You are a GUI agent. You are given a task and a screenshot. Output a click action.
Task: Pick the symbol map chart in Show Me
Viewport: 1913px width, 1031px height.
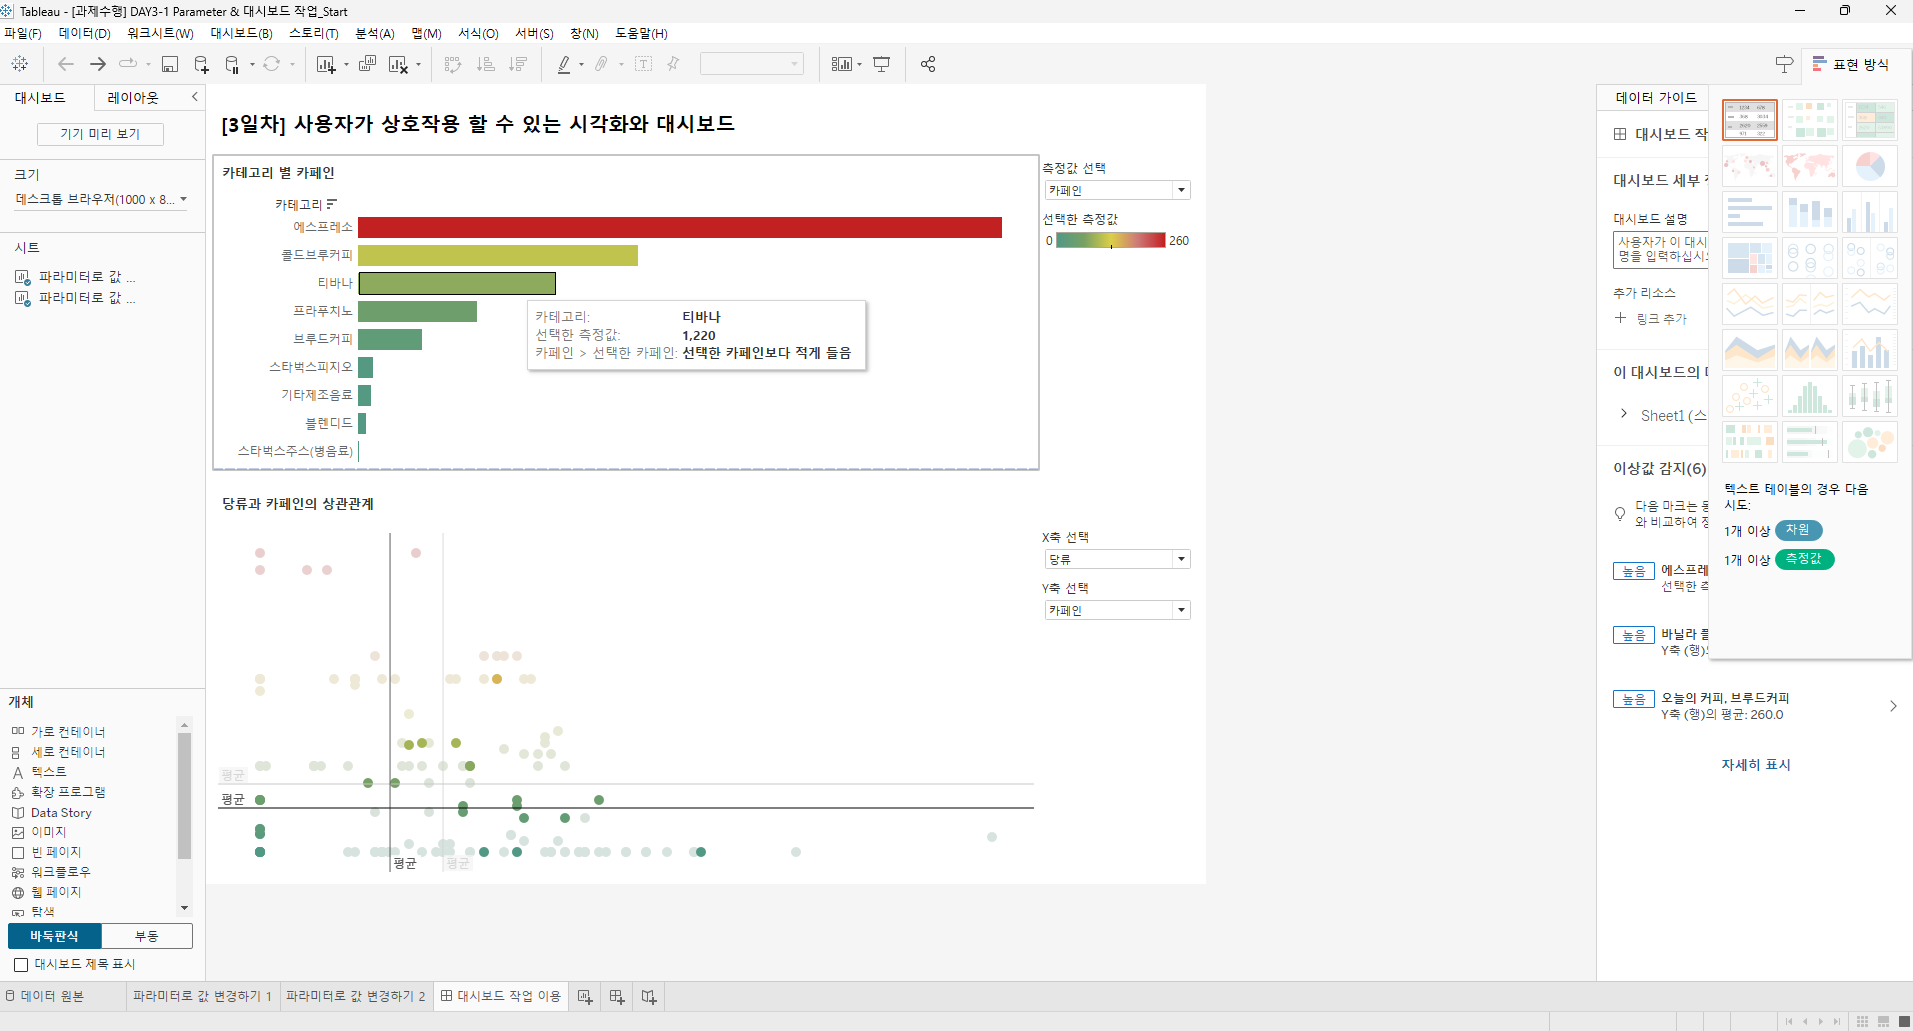[x=1750, y=166]
